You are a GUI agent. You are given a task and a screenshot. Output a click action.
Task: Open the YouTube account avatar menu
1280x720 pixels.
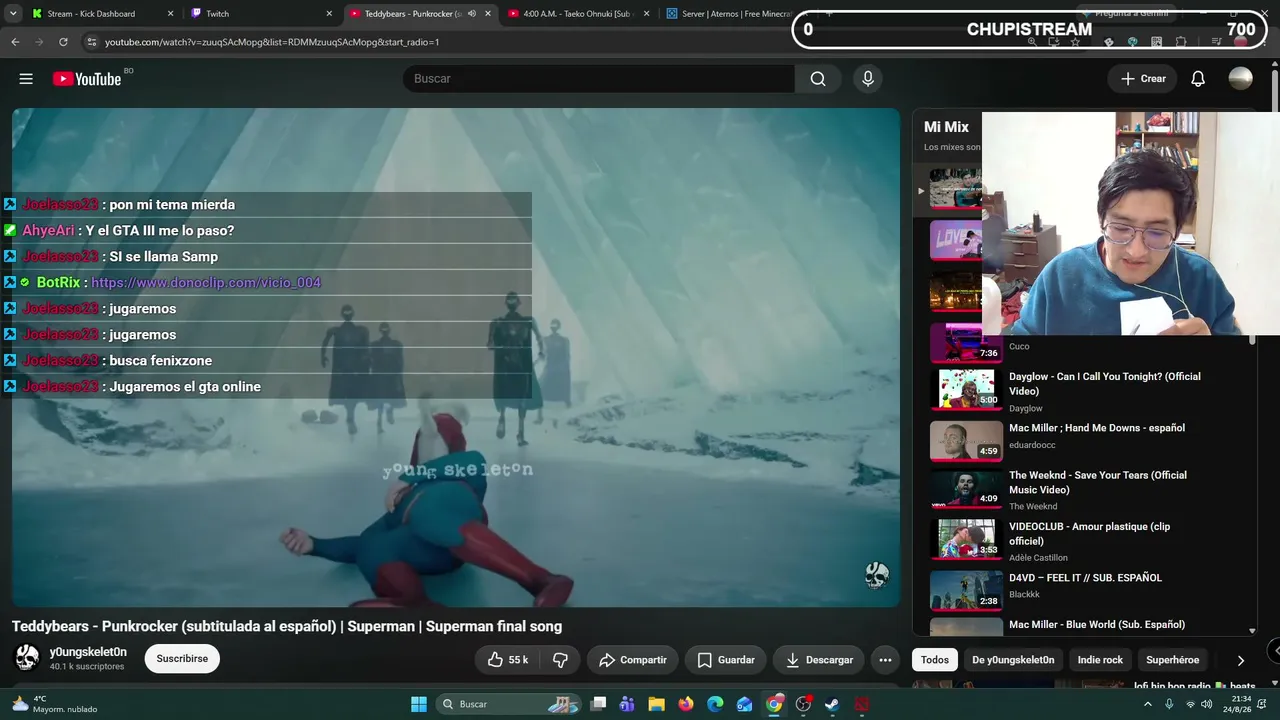pos(1240,79)
